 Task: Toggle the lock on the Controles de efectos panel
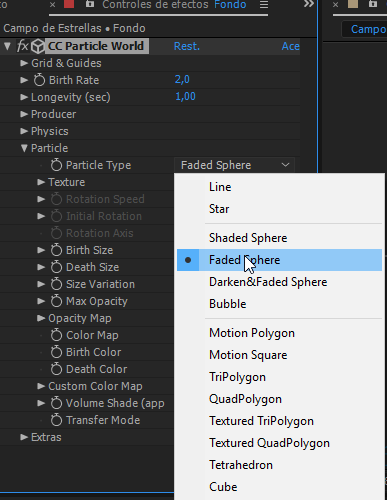[90, 4]
